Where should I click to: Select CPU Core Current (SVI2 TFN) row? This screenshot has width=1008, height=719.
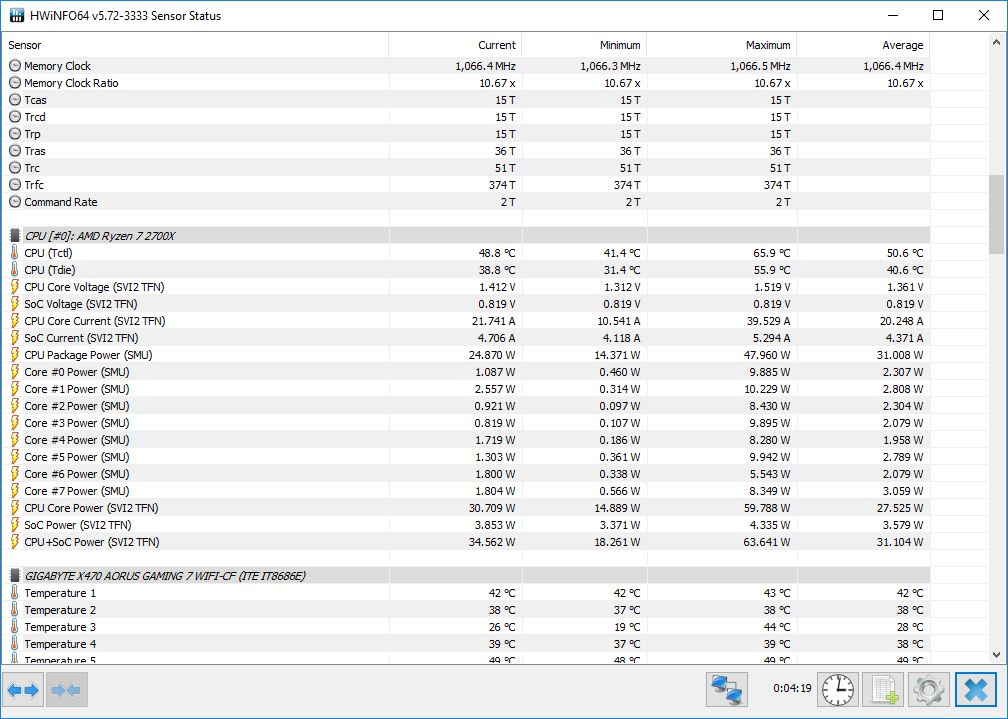pyautogui.click(x=466, y=321)
